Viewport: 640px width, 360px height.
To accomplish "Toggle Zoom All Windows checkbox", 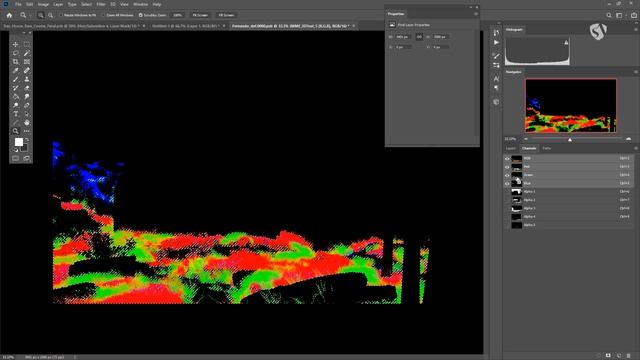I will [103, 15].
